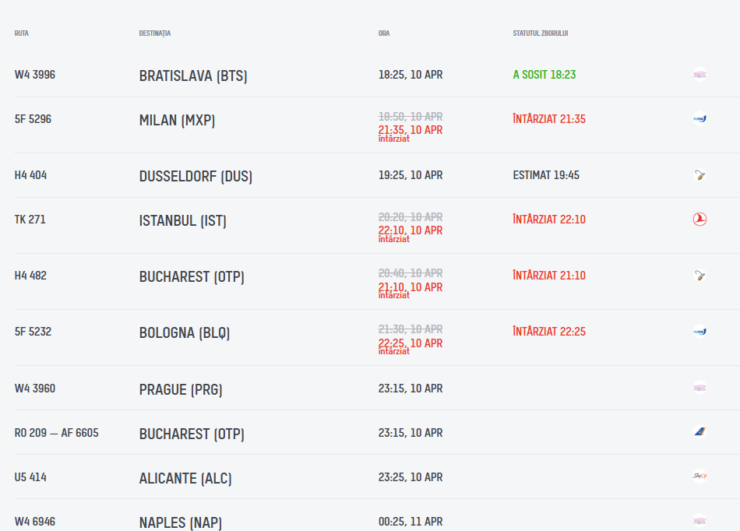Click the DESTINAȚIA column header

pos(155,33)
